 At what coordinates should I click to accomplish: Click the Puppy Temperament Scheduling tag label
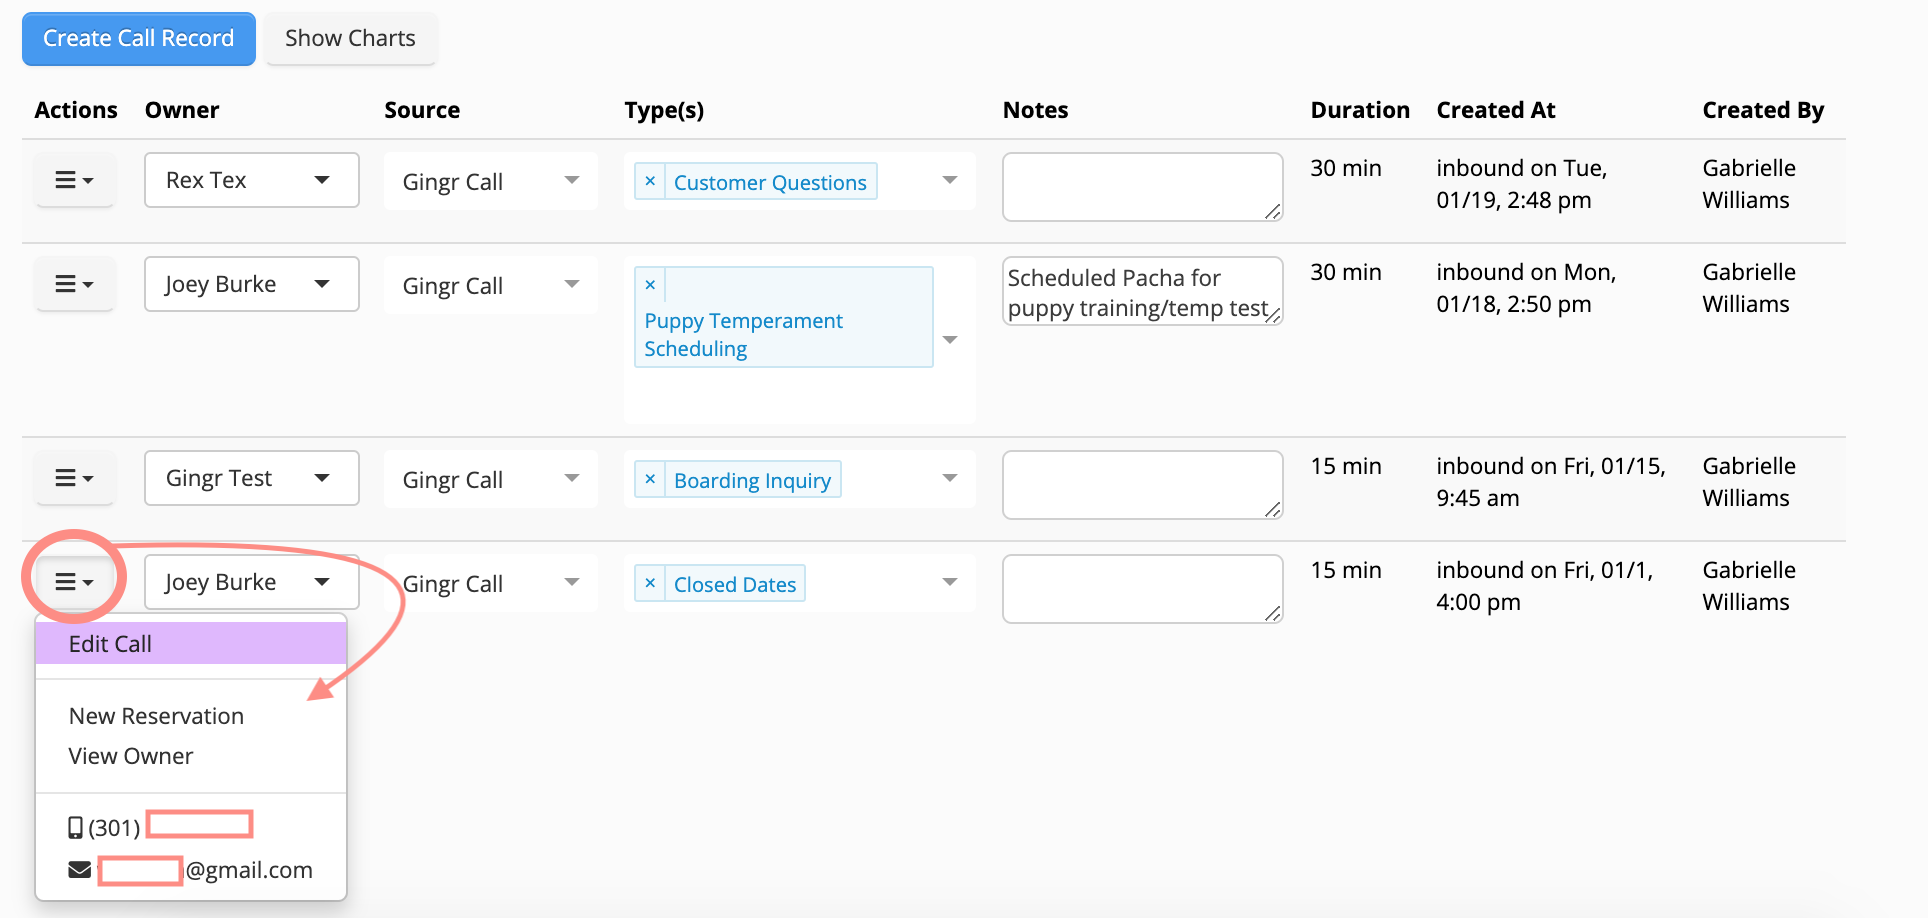point(743,335)
